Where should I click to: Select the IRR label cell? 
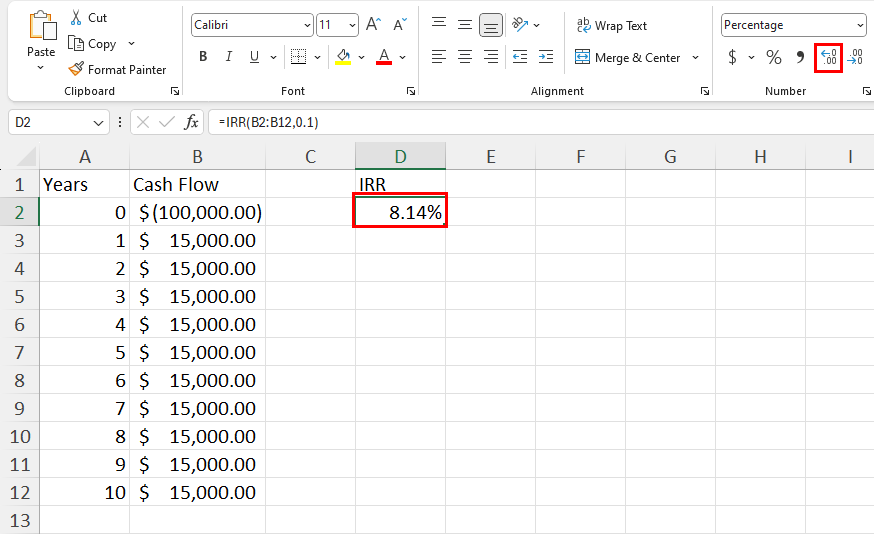[400, 185]
